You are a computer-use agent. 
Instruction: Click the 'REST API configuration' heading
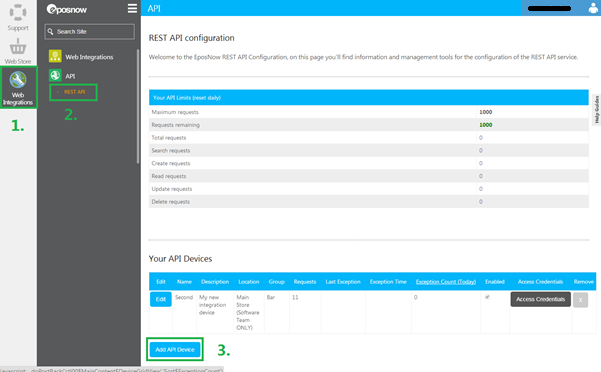pyautogui.click(x=191, y=38)
